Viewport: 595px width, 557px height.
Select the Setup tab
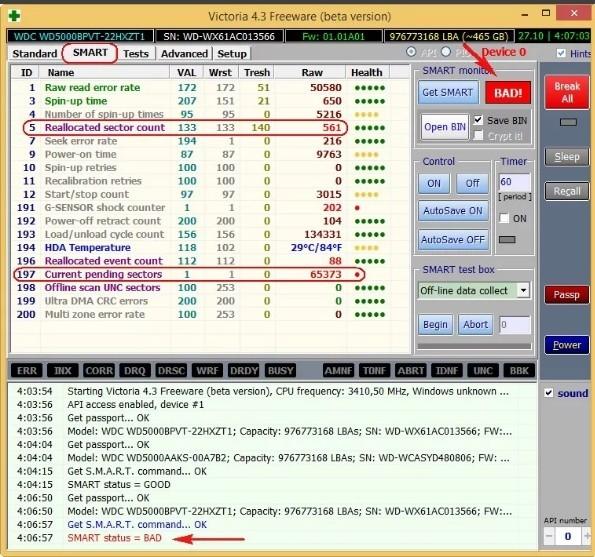click(232, 53)
